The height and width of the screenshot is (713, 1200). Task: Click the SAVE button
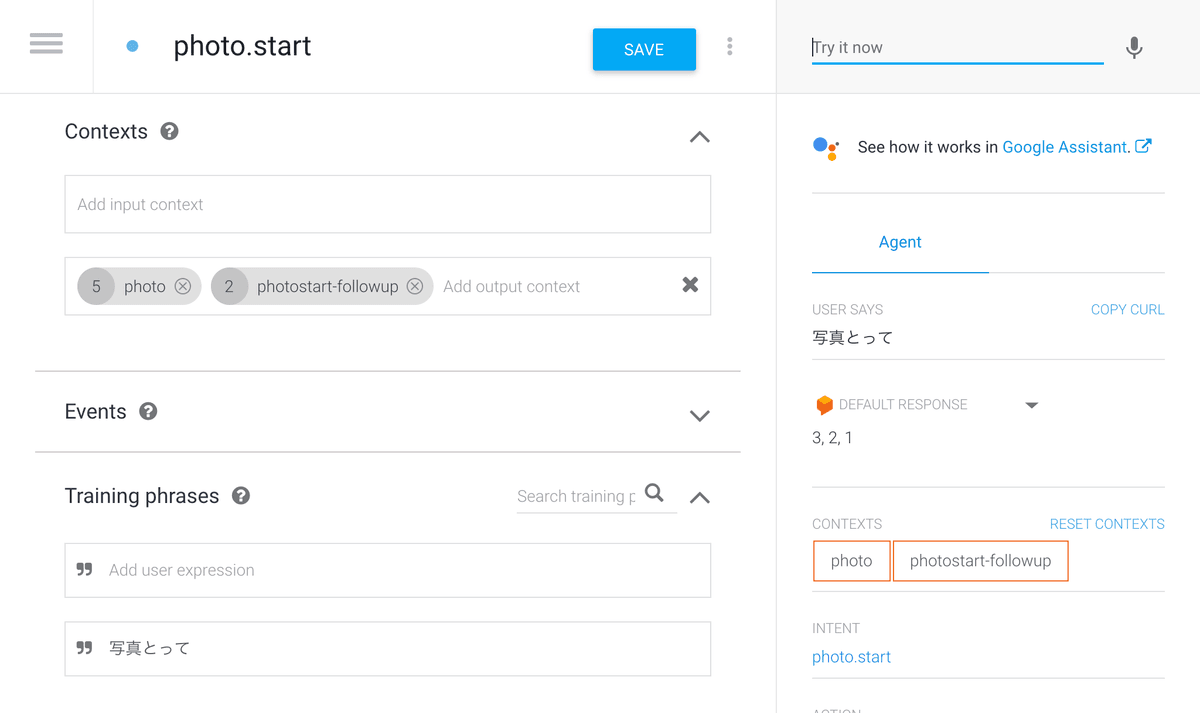point(644,49)
